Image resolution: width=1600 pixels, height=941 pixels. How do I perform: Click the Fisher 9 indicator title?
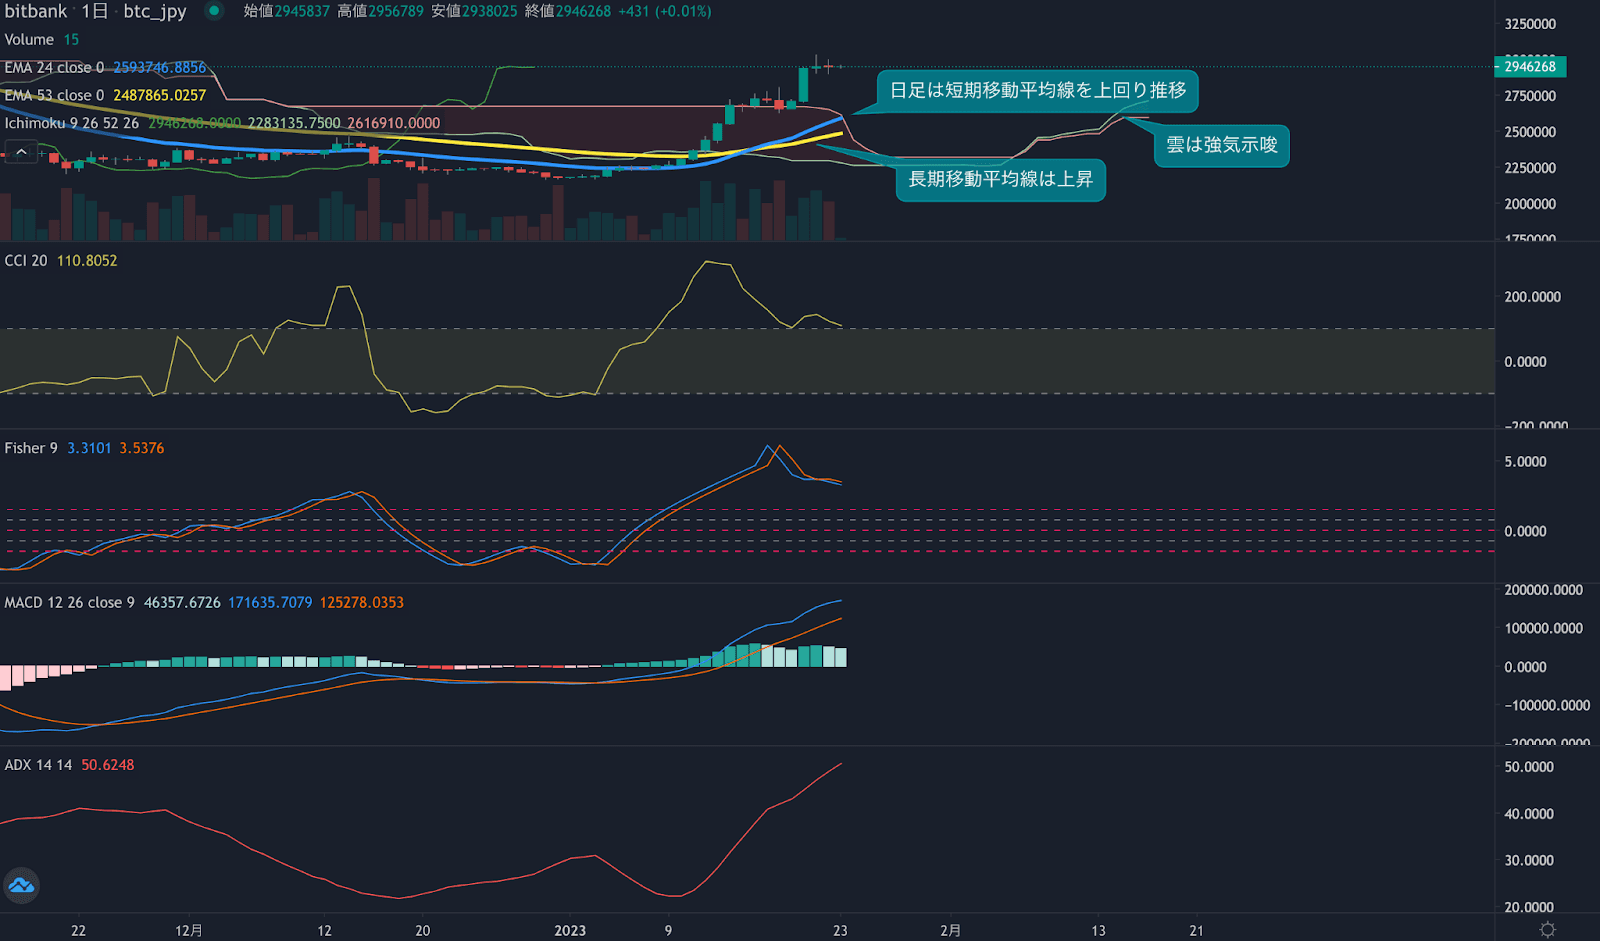click(31, 449)
